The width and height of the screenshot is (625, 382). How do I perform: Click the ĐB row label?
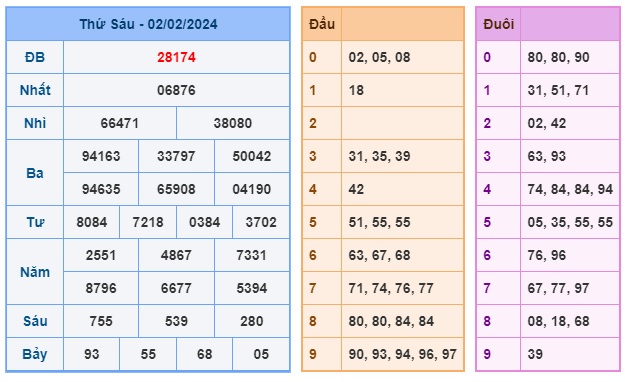35,57
